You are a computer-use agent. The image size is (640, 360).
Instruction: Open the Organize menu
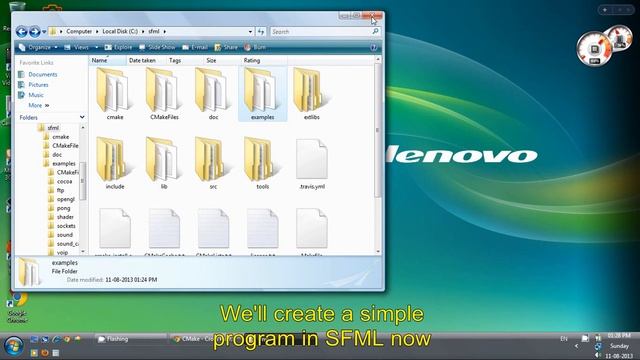click(38, 47)
